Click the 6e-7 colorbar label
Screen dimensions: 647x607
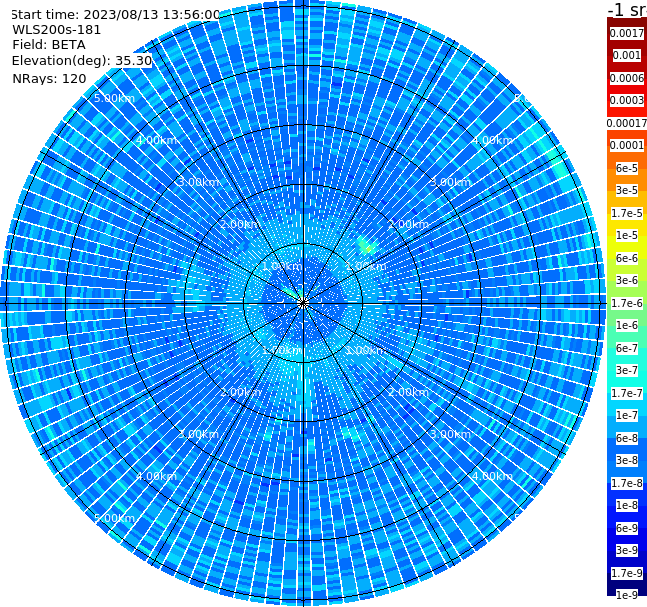627,348
